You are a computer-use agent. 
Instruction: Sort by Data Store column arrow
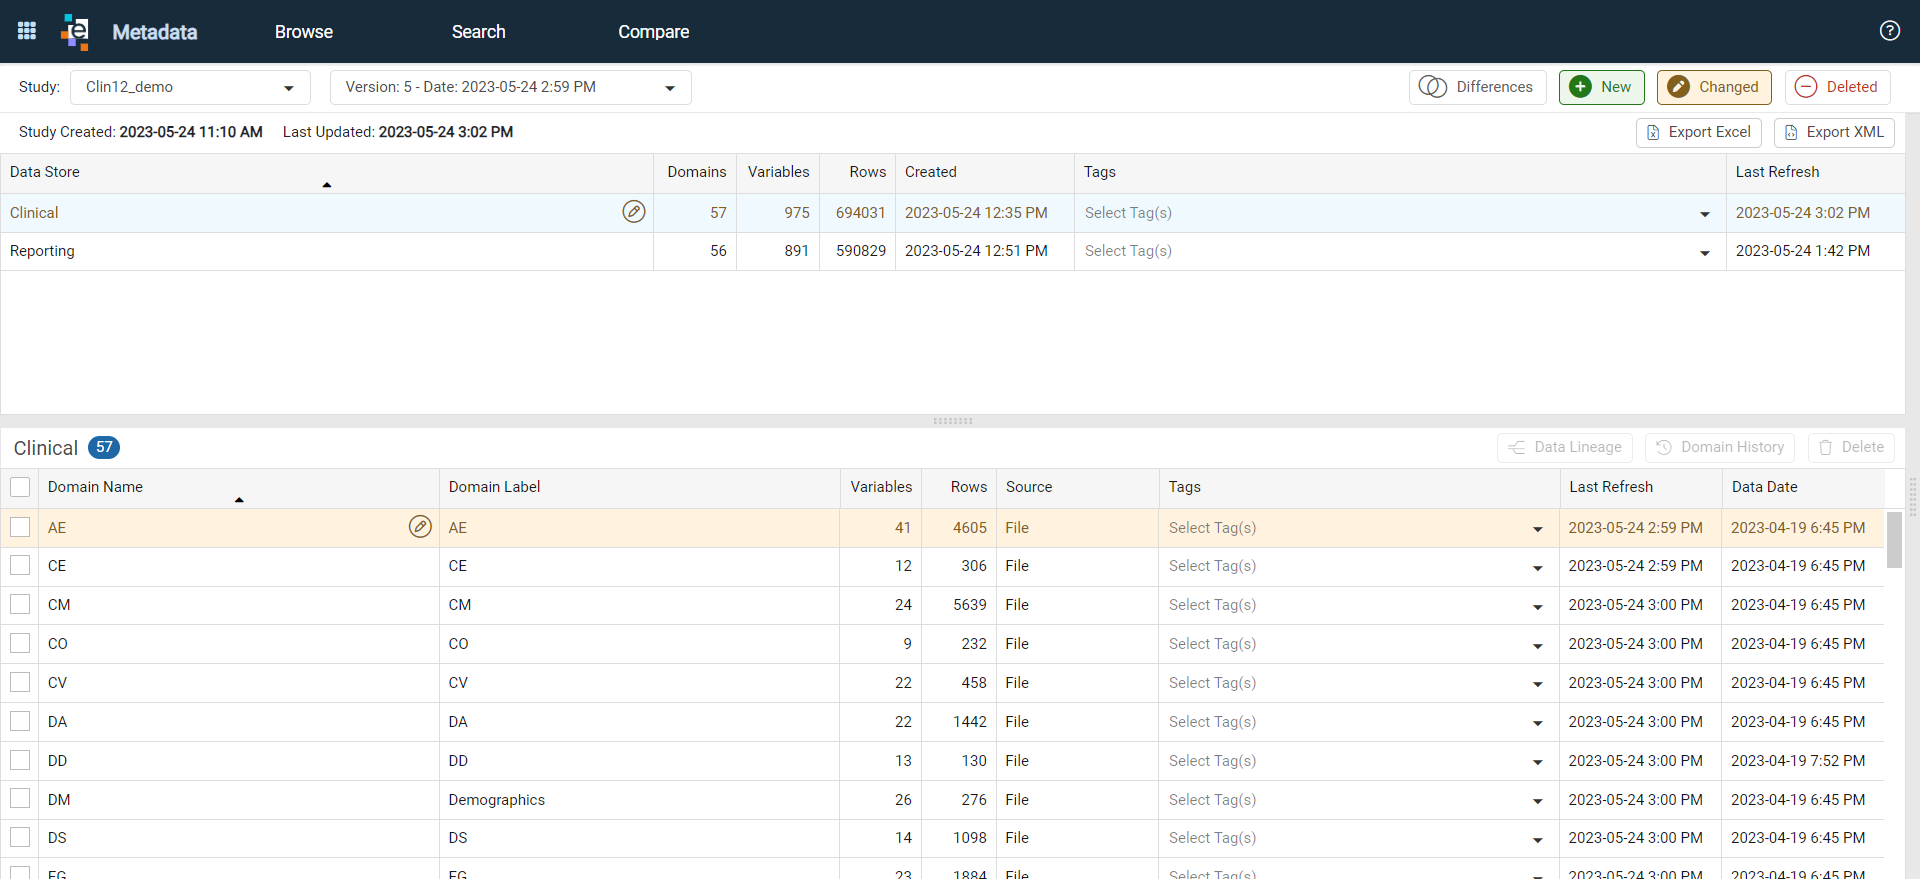pyautogui.click(x=326, y=185)
